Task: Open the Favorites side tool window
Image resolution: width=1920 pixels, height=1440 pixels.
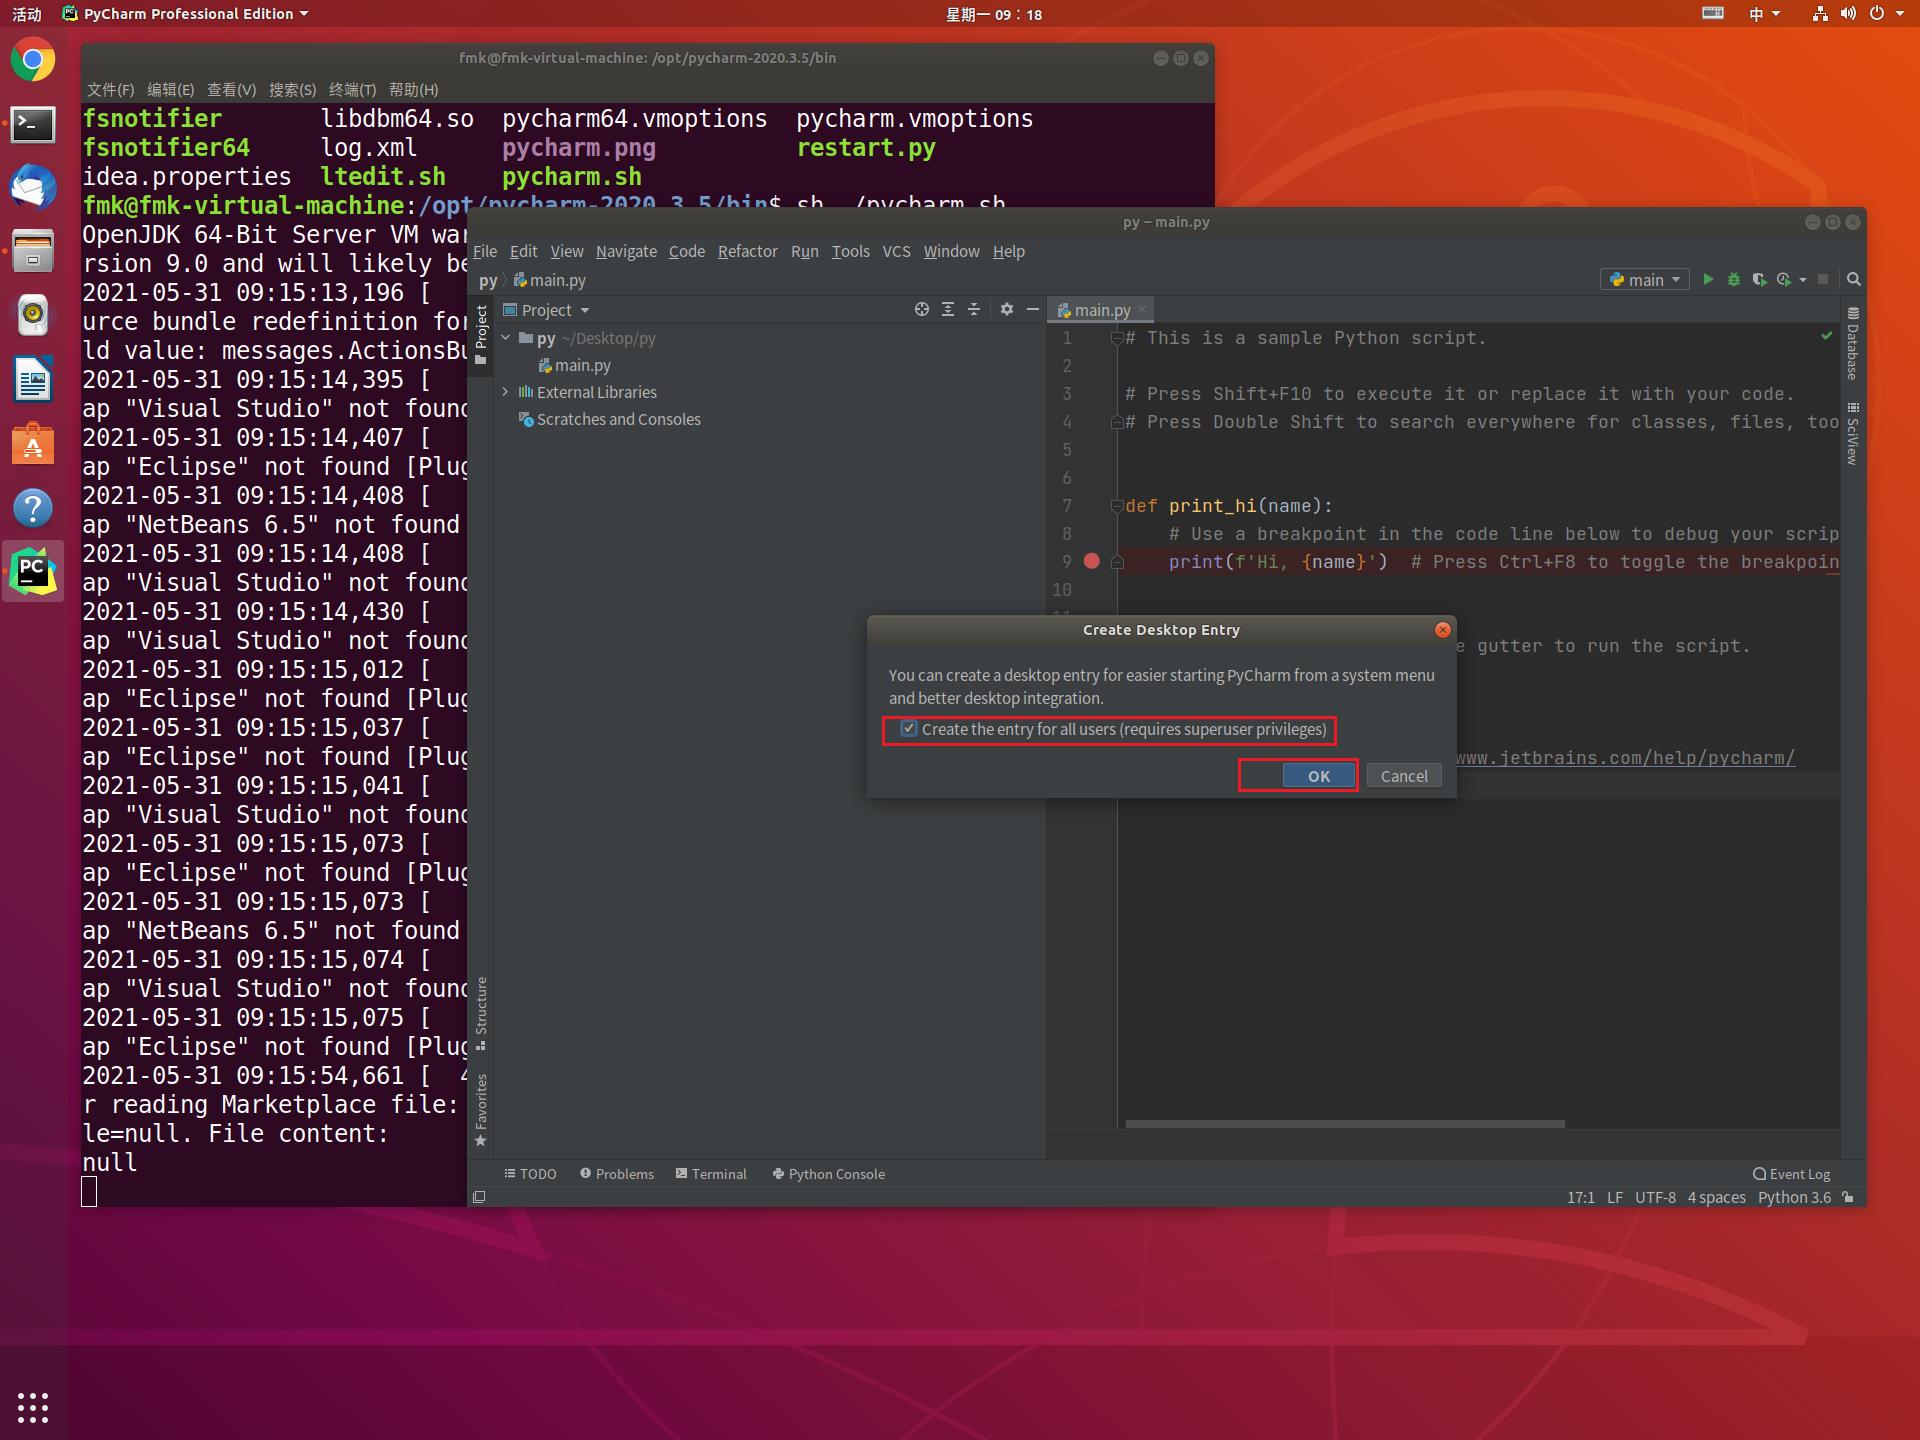Action: click(481, 1109)
